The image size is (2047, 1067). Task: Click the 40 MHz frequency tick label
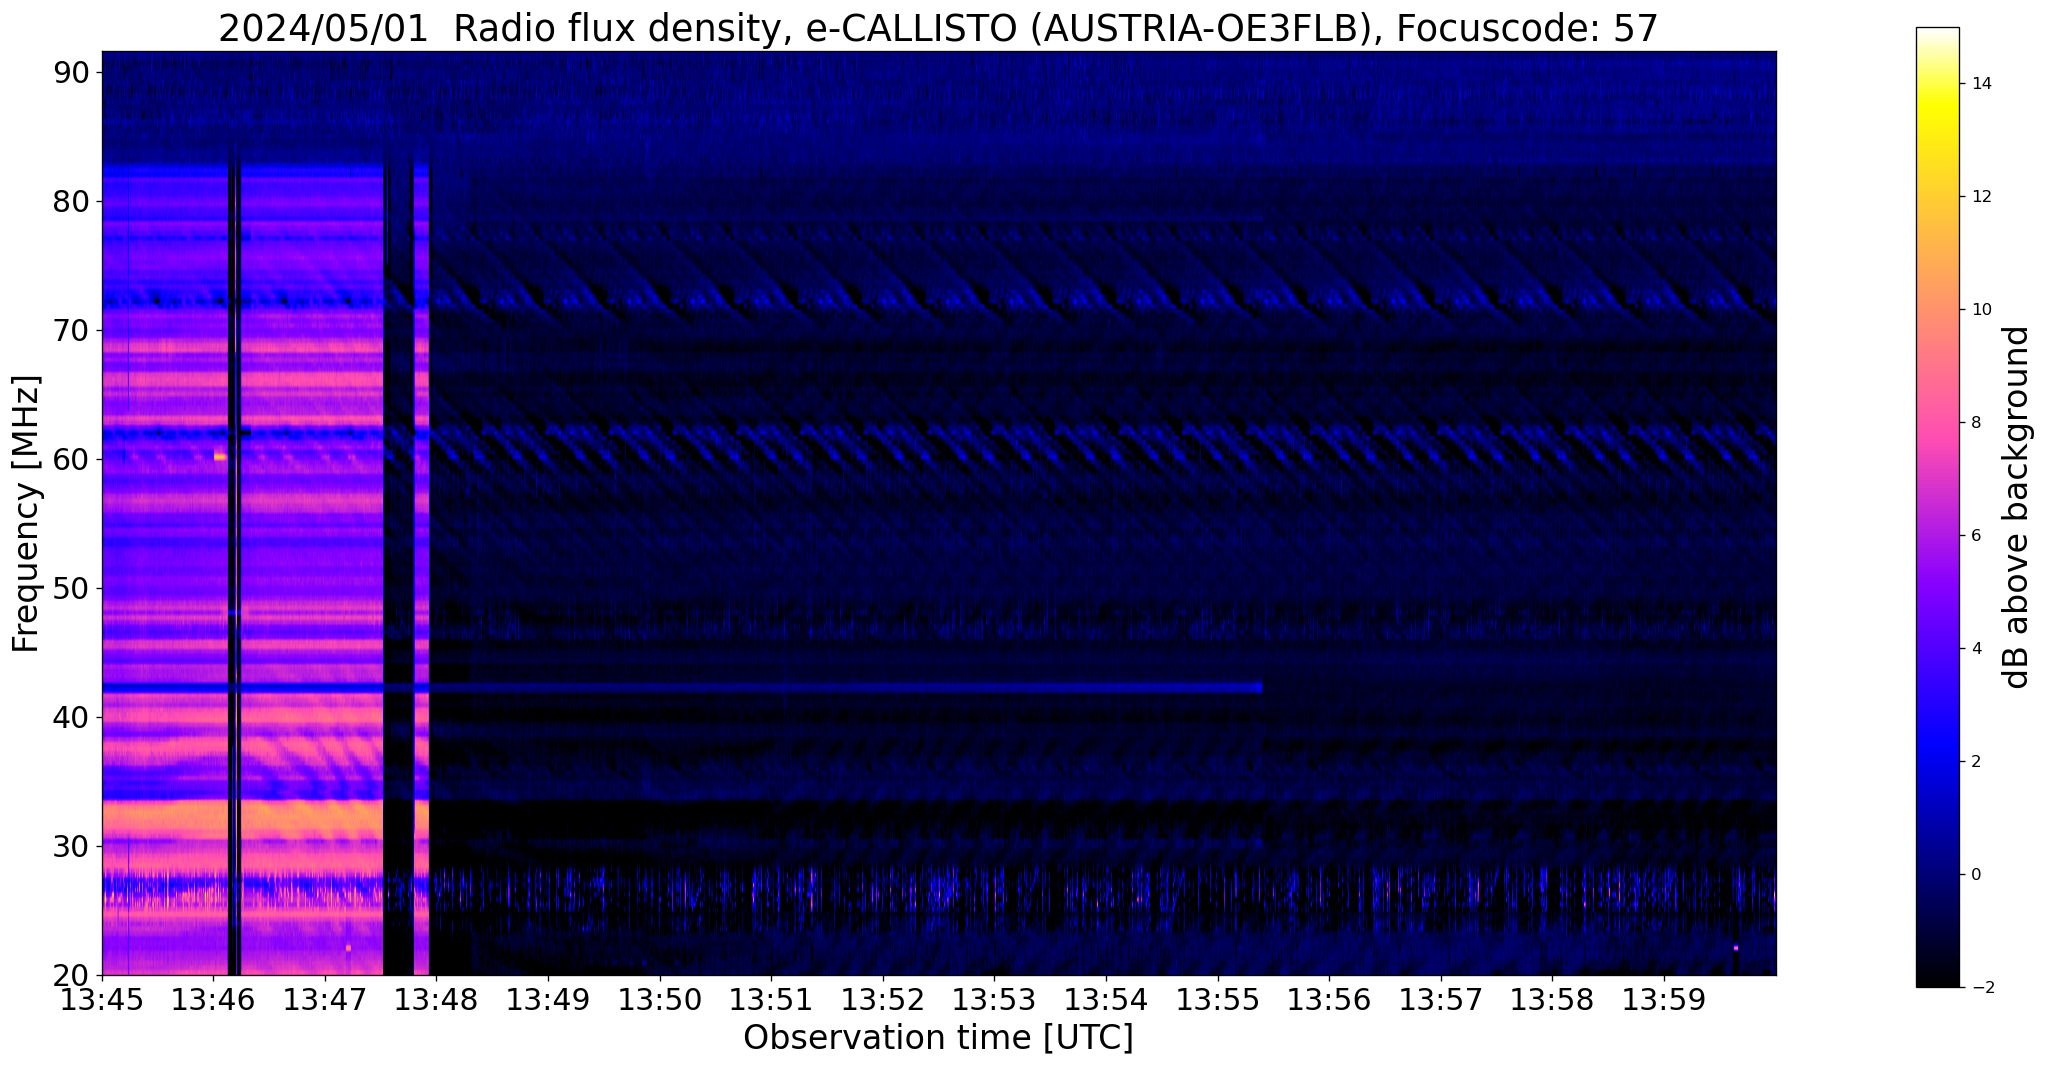point(73,717)
